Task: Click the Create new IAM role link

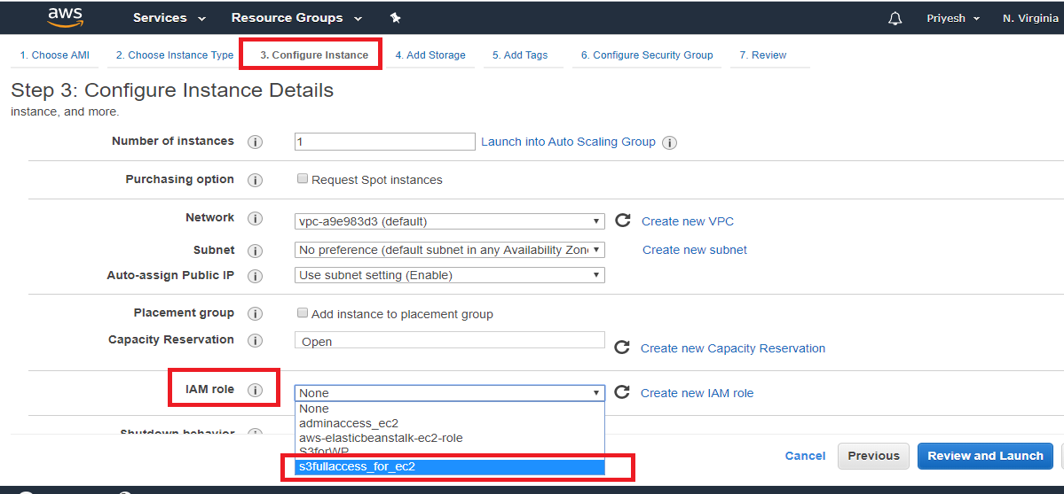Action: coord(697,393)
